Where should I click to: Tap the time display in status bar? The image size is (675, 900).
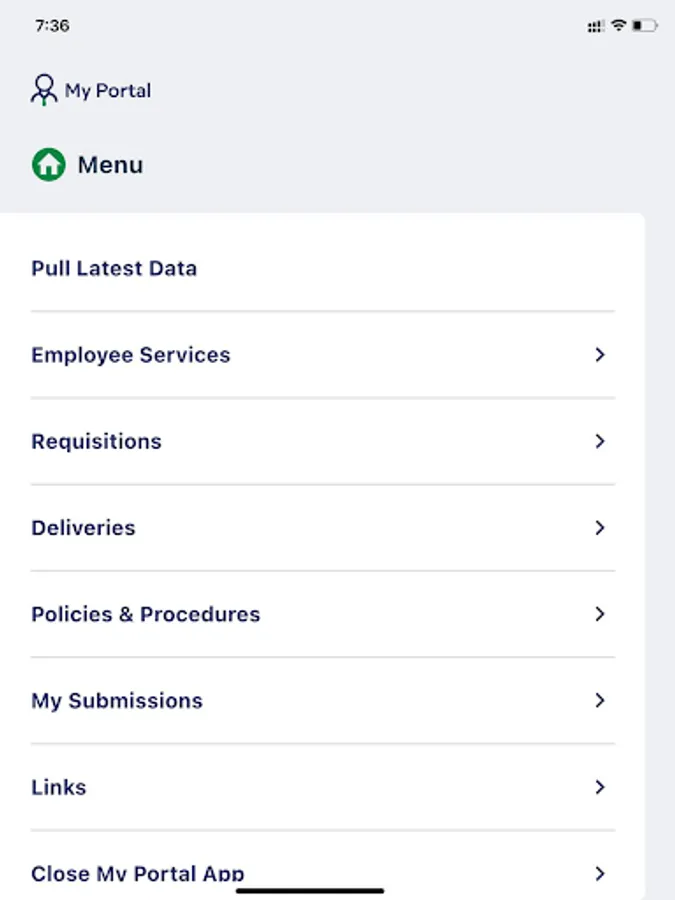[x=52, y=25]
